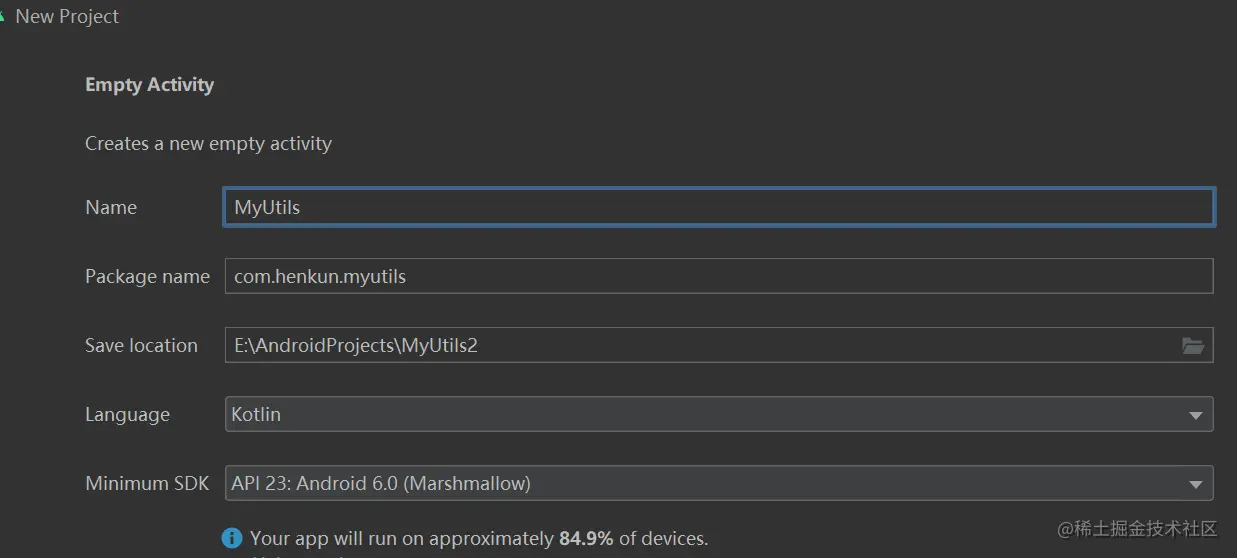Click the com.henkun.myutils package name field

point(718,276)
